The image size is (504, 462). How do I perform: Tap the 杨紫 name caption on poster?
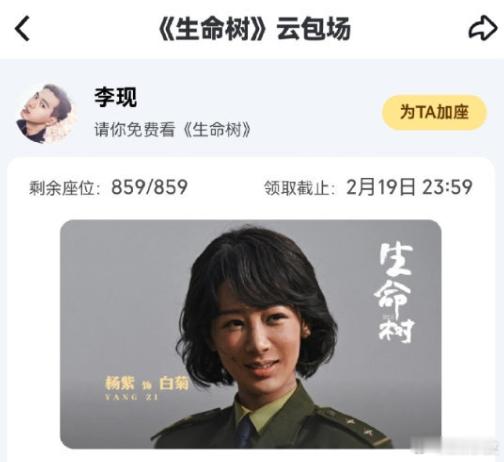pyautogui.click(x=120, y=383)
